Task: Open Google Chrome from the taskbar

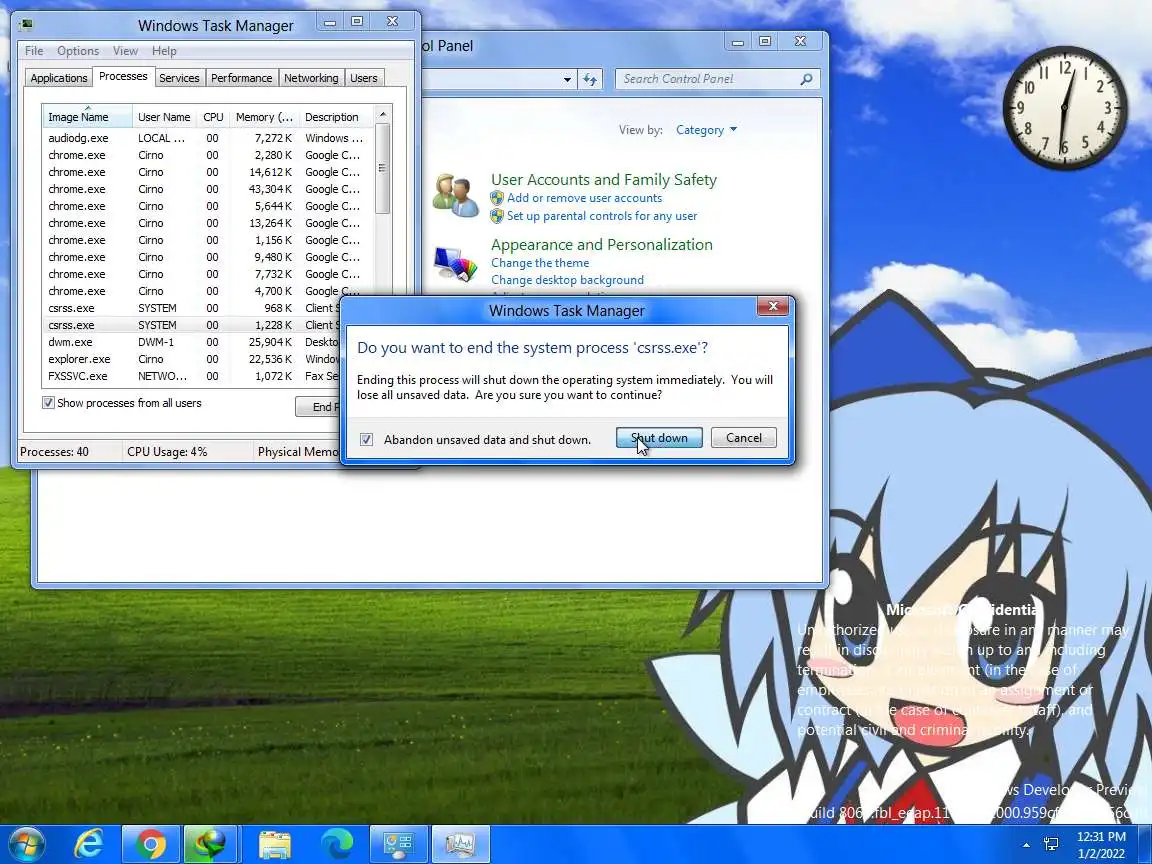Action: 150,844
